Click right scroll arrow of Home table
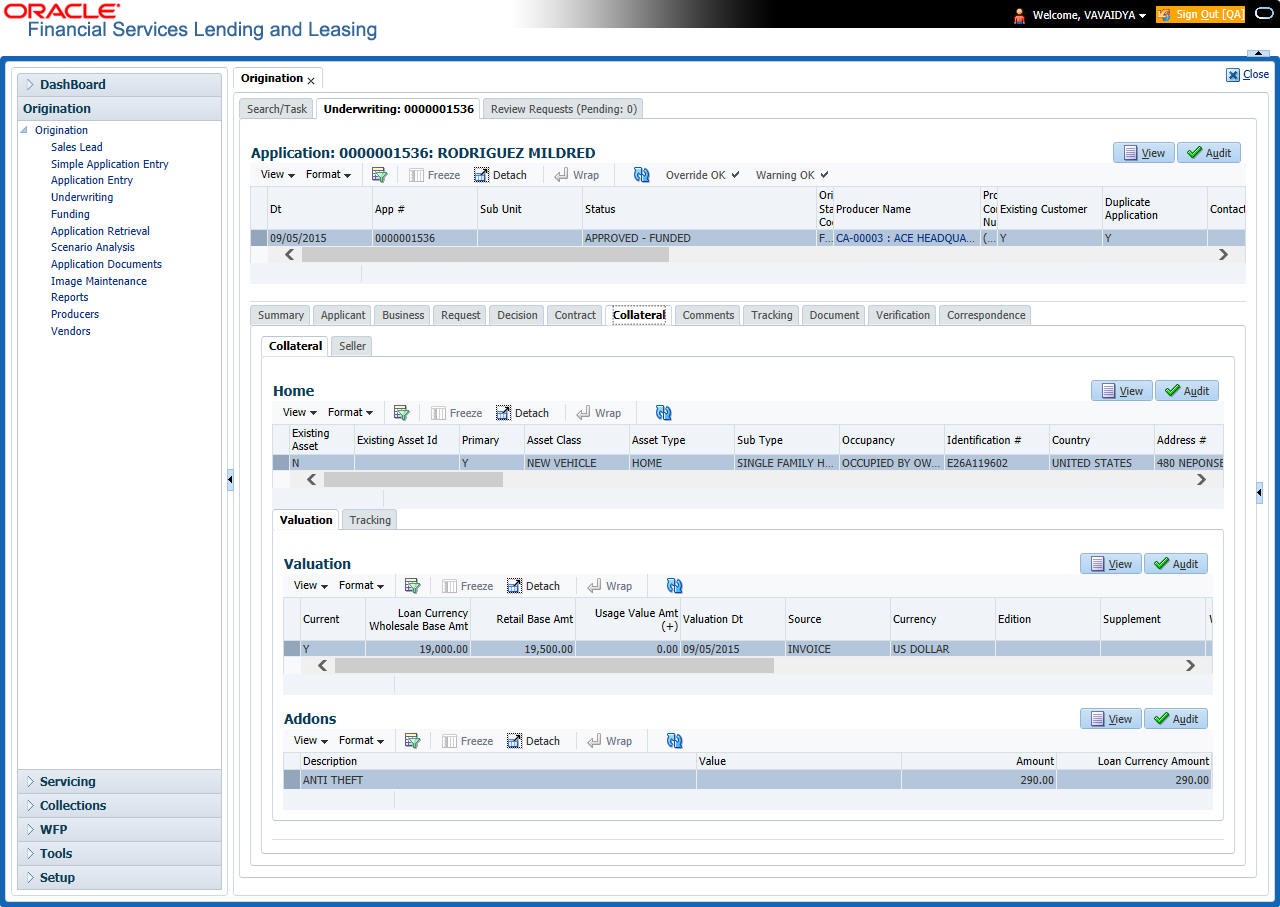The width and height of the screenshot is (1280, 907). (x=1201, y=480)
